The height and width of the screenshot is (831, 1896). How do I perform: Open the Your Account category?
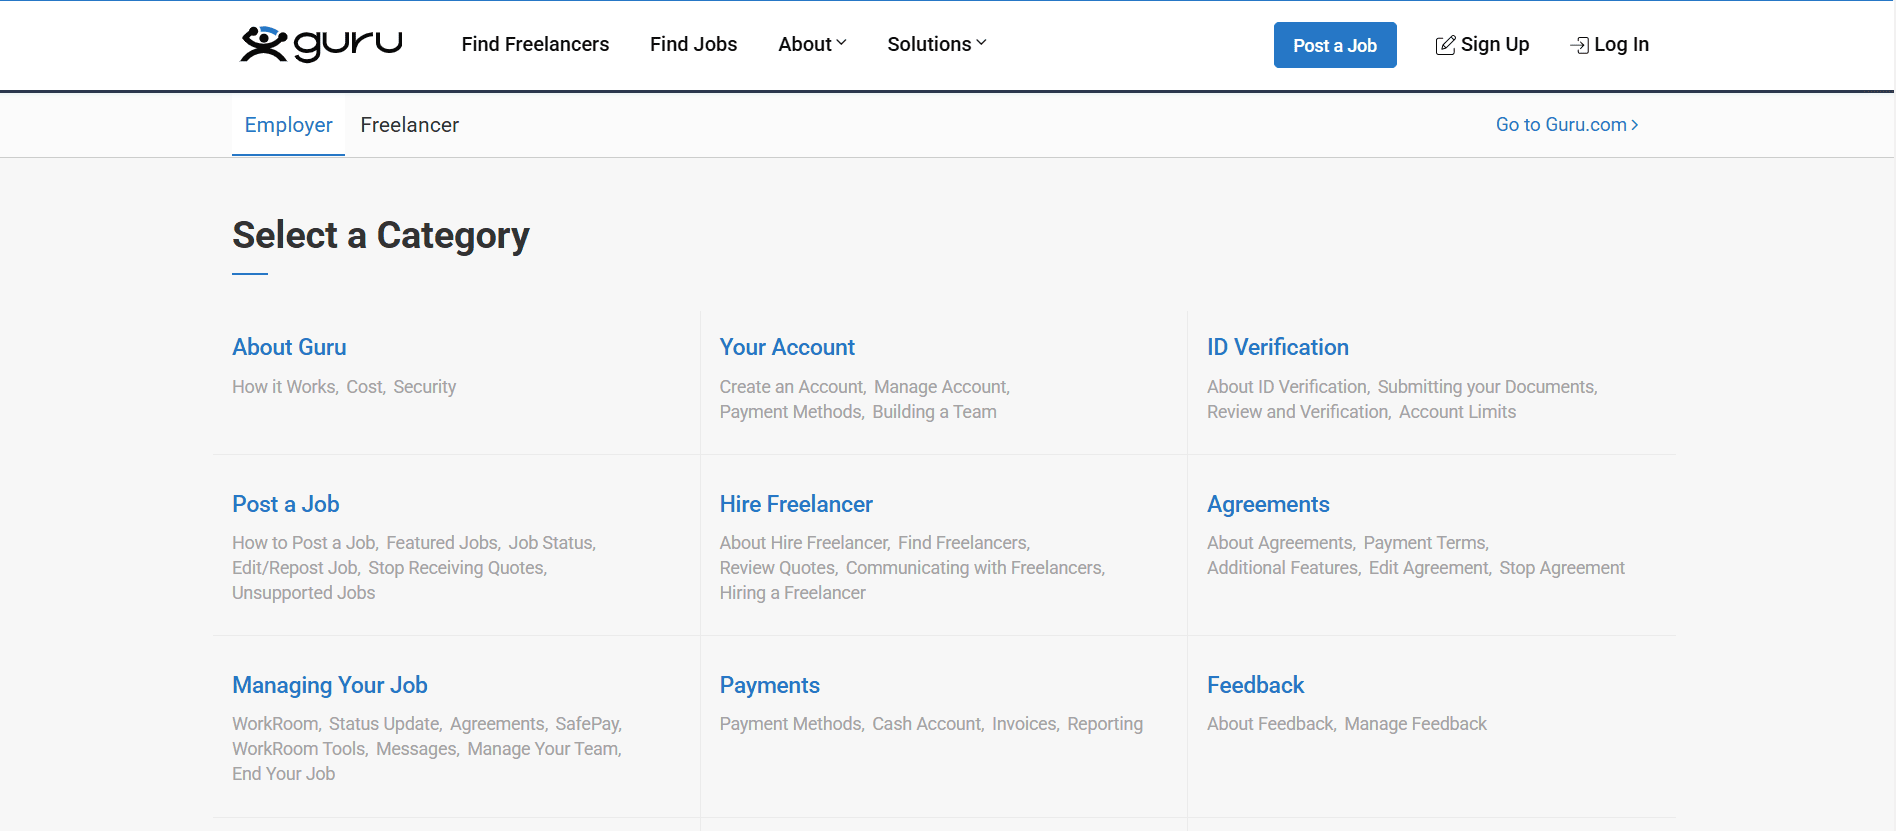click(x=787, y=347)
